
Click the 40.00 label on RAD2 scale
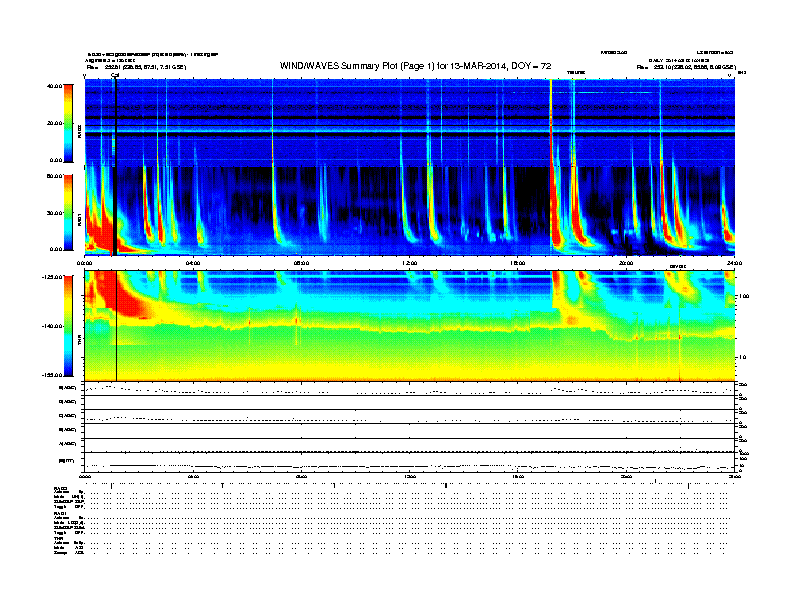tap(54, 86)
